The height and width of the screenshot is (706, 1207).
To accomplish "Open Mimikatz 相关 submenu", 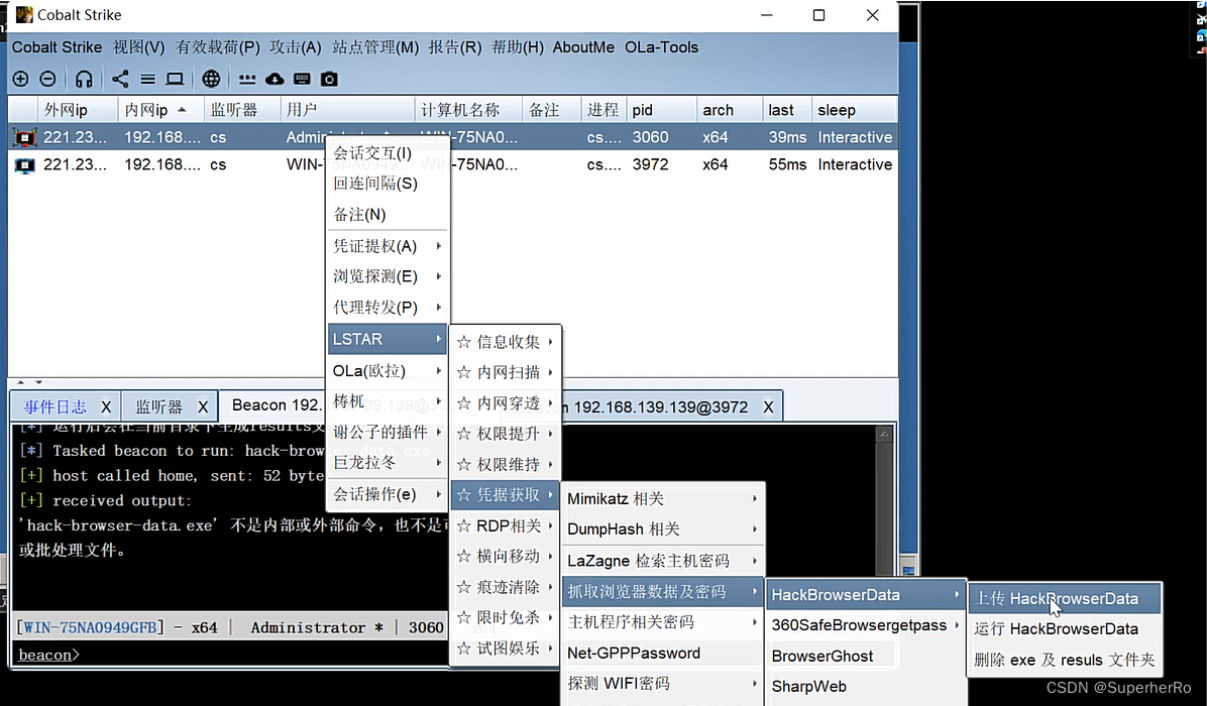I will [x=663, y=499].
